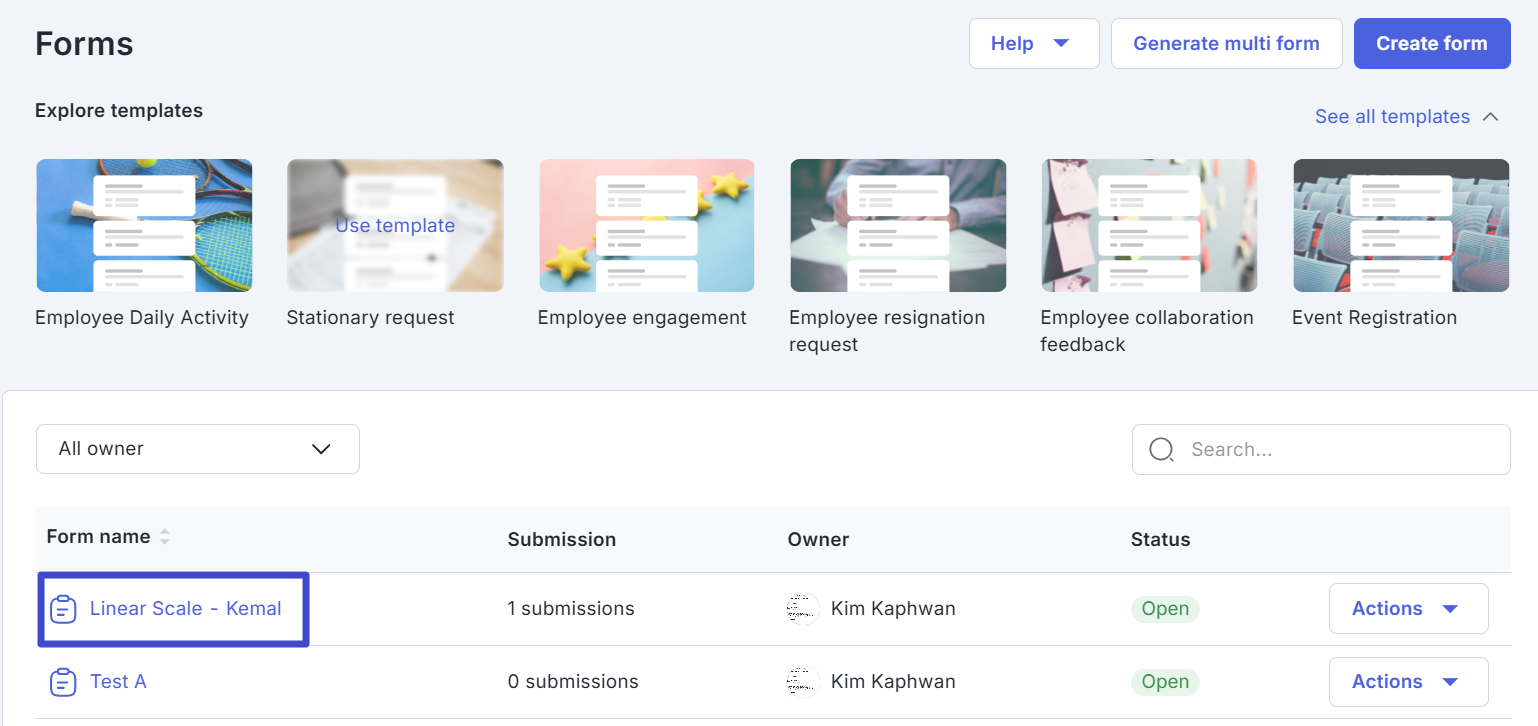
Task: Click the Event Registration template label
Action: 1374,318
